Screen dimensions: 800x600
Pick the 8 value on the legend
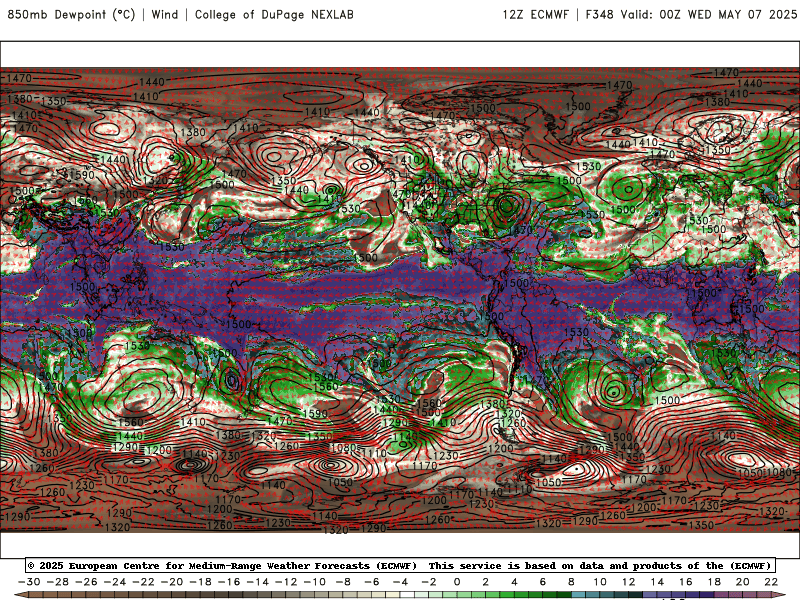571,582
